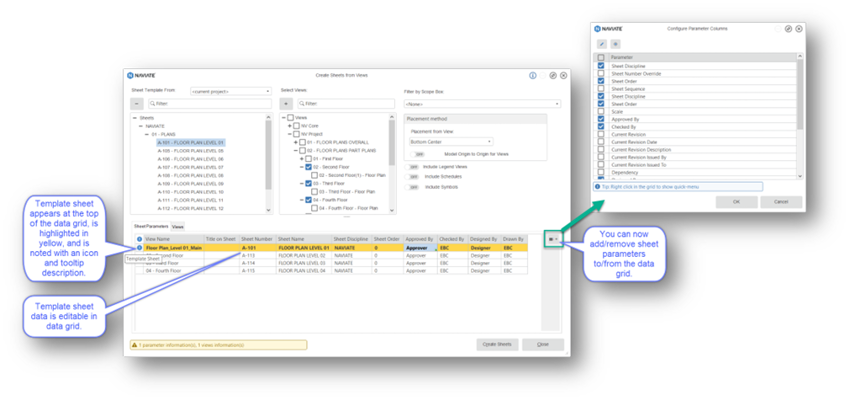Click the sheet template Filter field
Screen dimensions: 850x400
[x=209, y=104]
